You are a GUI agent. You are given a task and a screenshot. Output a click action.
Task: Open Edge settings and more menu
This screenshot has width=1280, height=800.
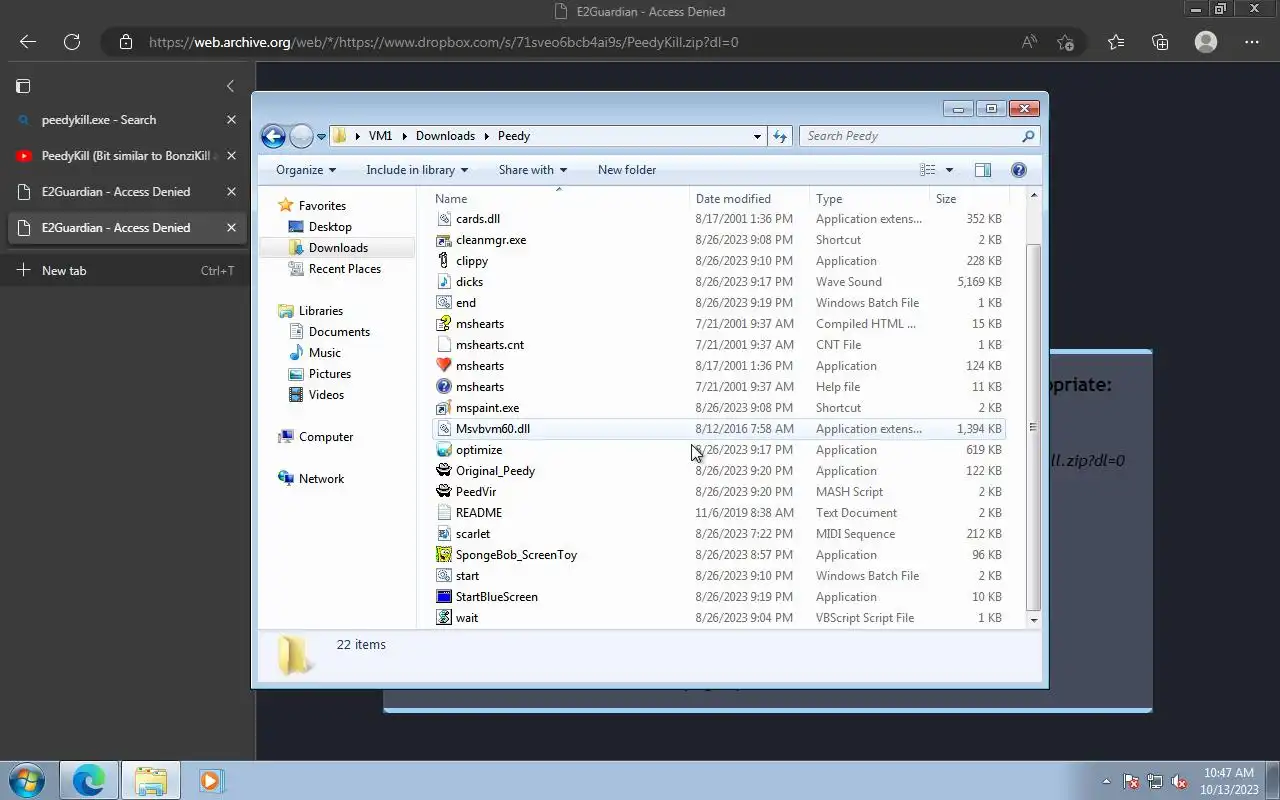1252,42
